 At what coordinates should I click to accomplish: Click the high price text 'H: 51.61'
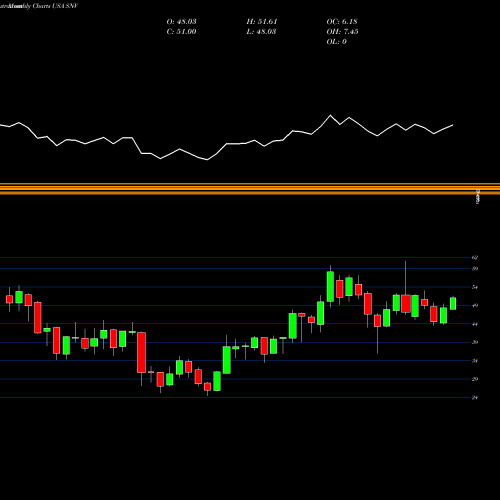tap(262, 22)
